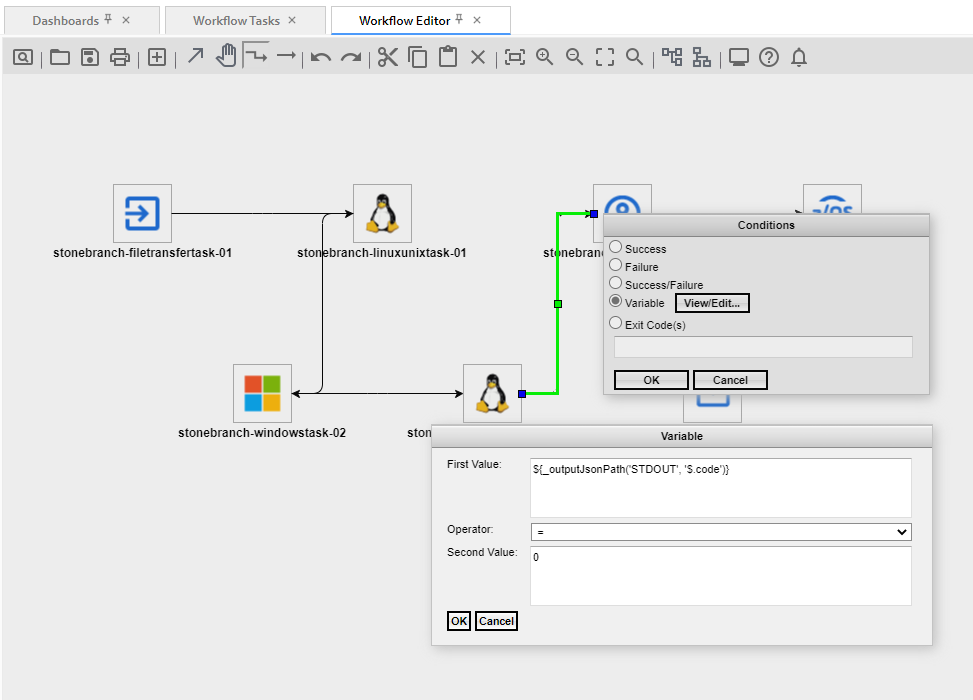The image size is (973, 700).
Task: Select the Failure condition option
Action: [616, 265]
